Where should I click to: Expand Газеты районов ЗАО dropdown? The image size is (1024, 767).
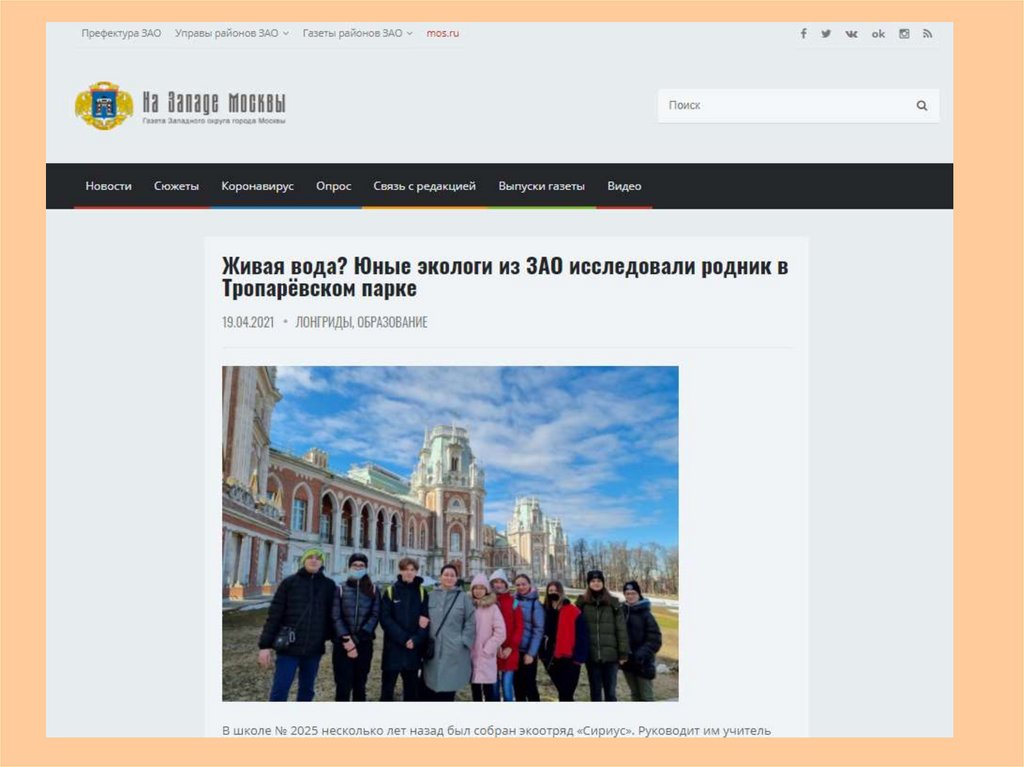[x=357, y=33]
